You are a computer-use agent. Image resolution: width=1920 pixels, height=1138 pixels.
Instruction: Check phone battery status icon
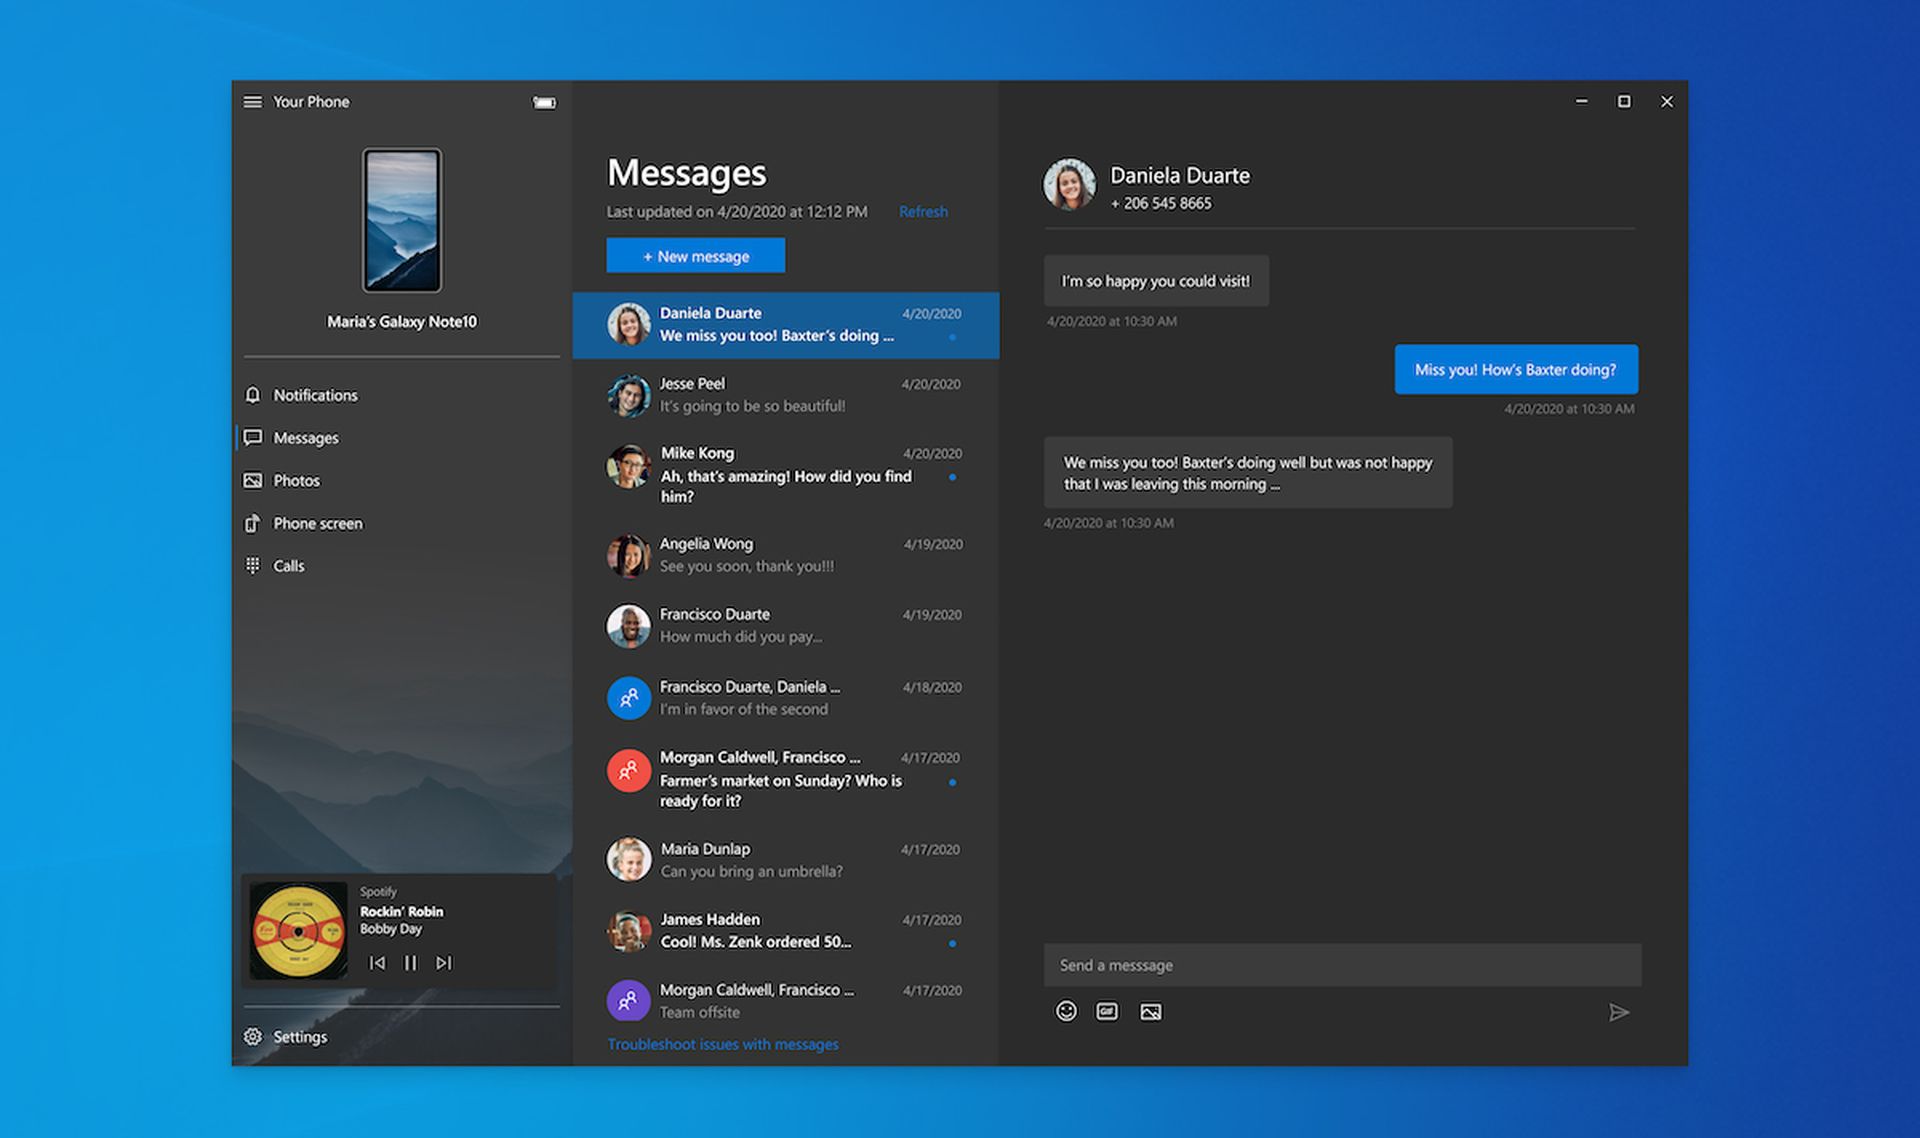[542, 101]
